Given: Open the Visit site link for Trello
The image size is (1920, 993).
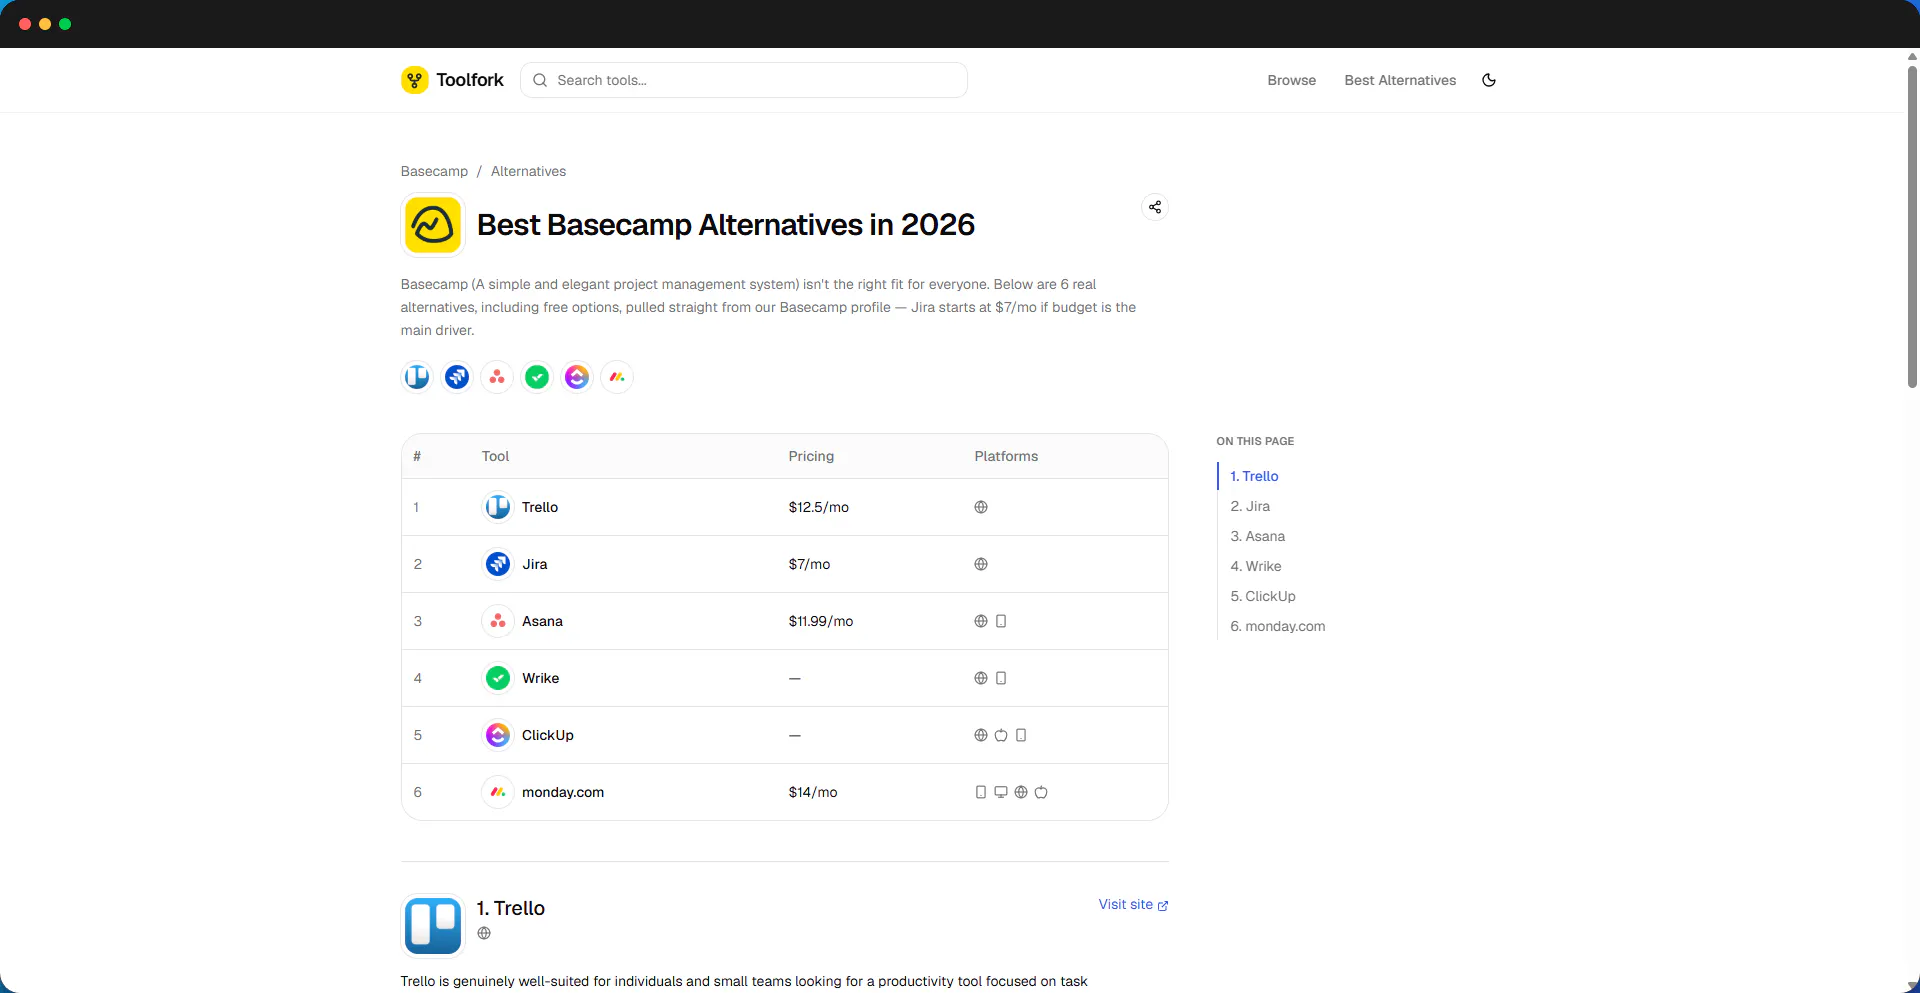Looking at the screenshot, I should tap(1133, 904).
